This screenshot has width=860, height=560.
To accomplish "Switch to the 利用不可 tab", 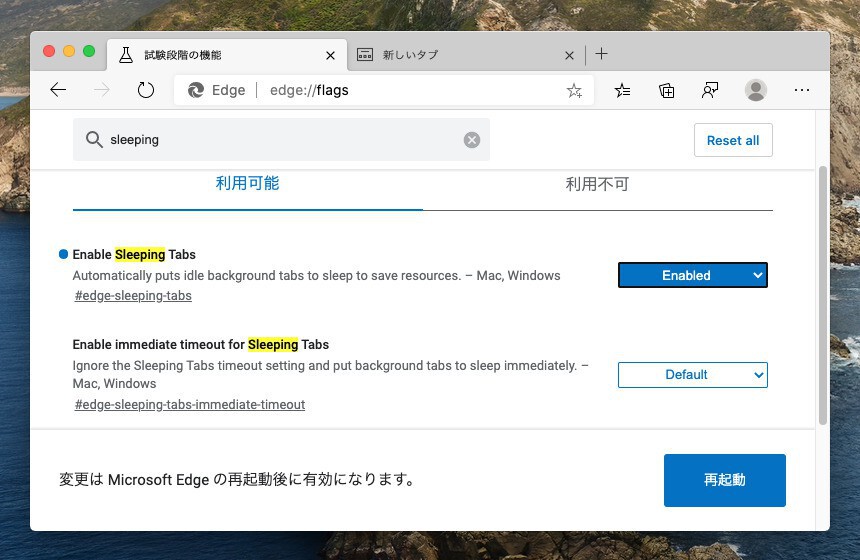I will click(597, 185).
